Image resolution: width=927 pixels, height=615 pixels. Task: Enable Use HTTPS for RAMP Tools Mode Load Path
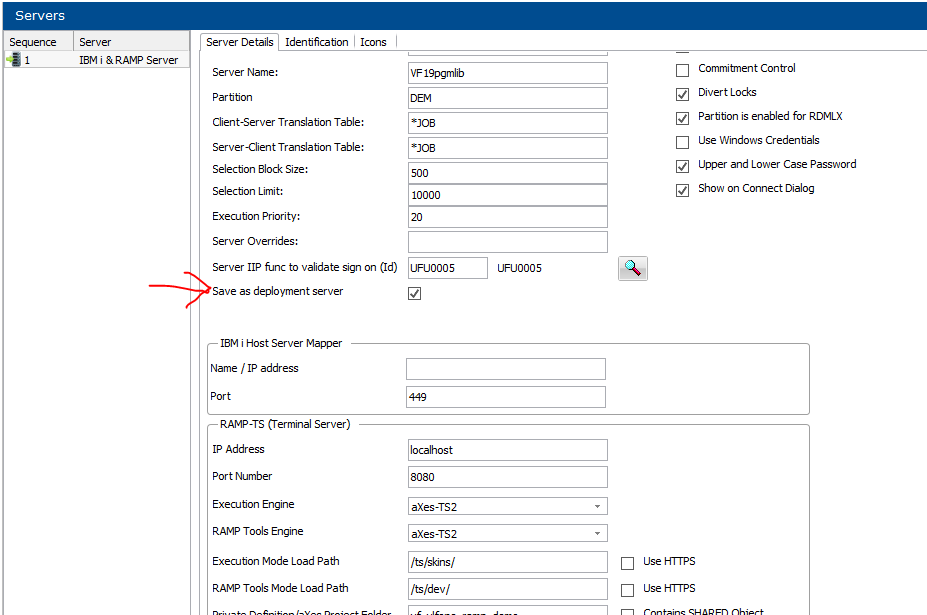coord(627,590)
